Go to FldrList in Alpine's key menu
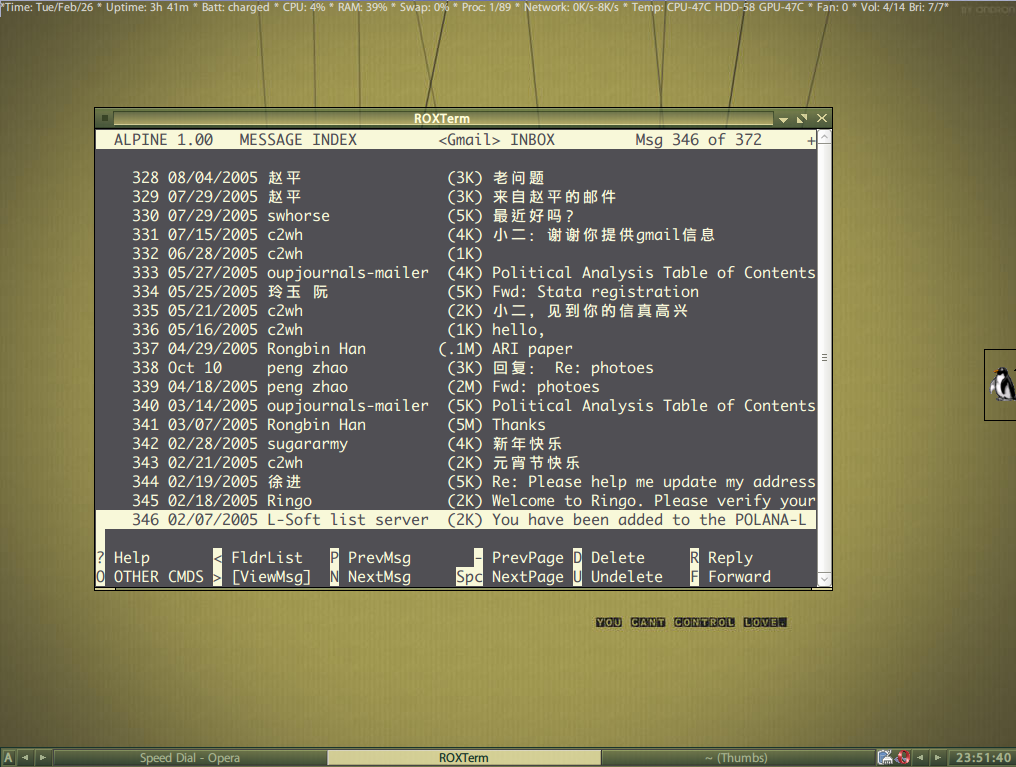This screenshot has height=767, width=1016. pos(267,558)
